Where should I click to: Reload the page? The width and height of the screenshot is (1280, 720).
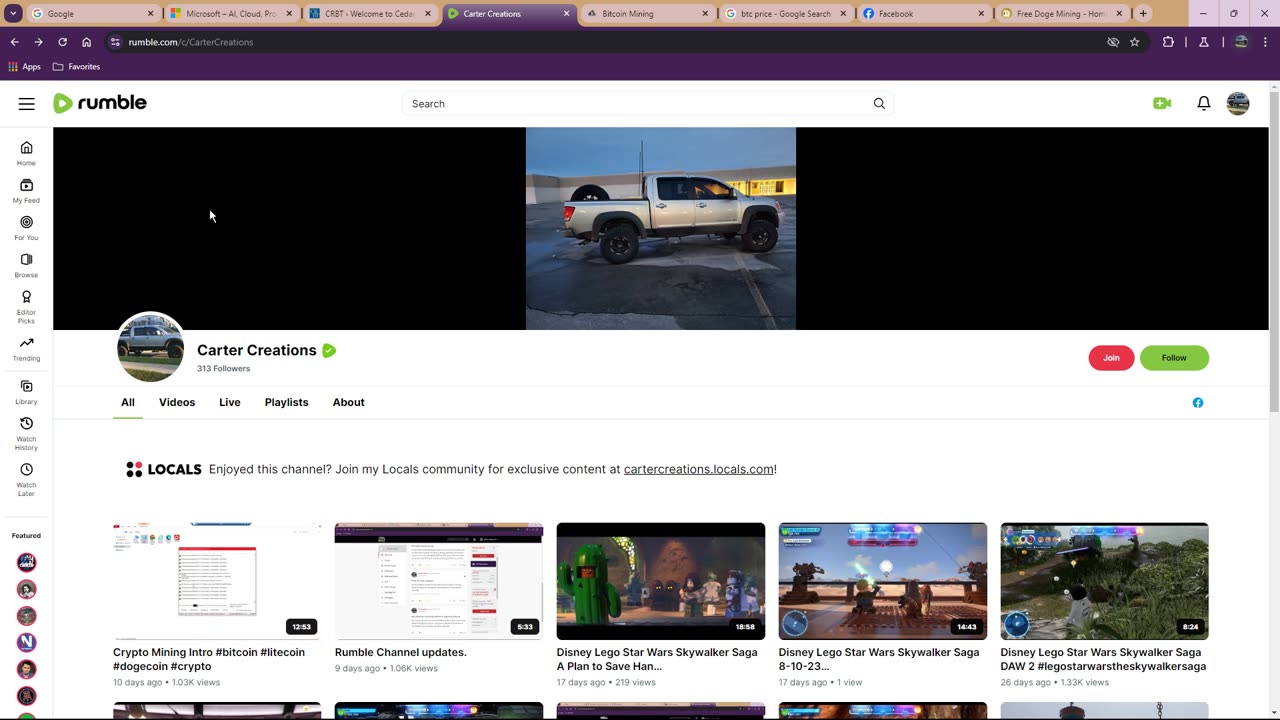tap(62, 42)
